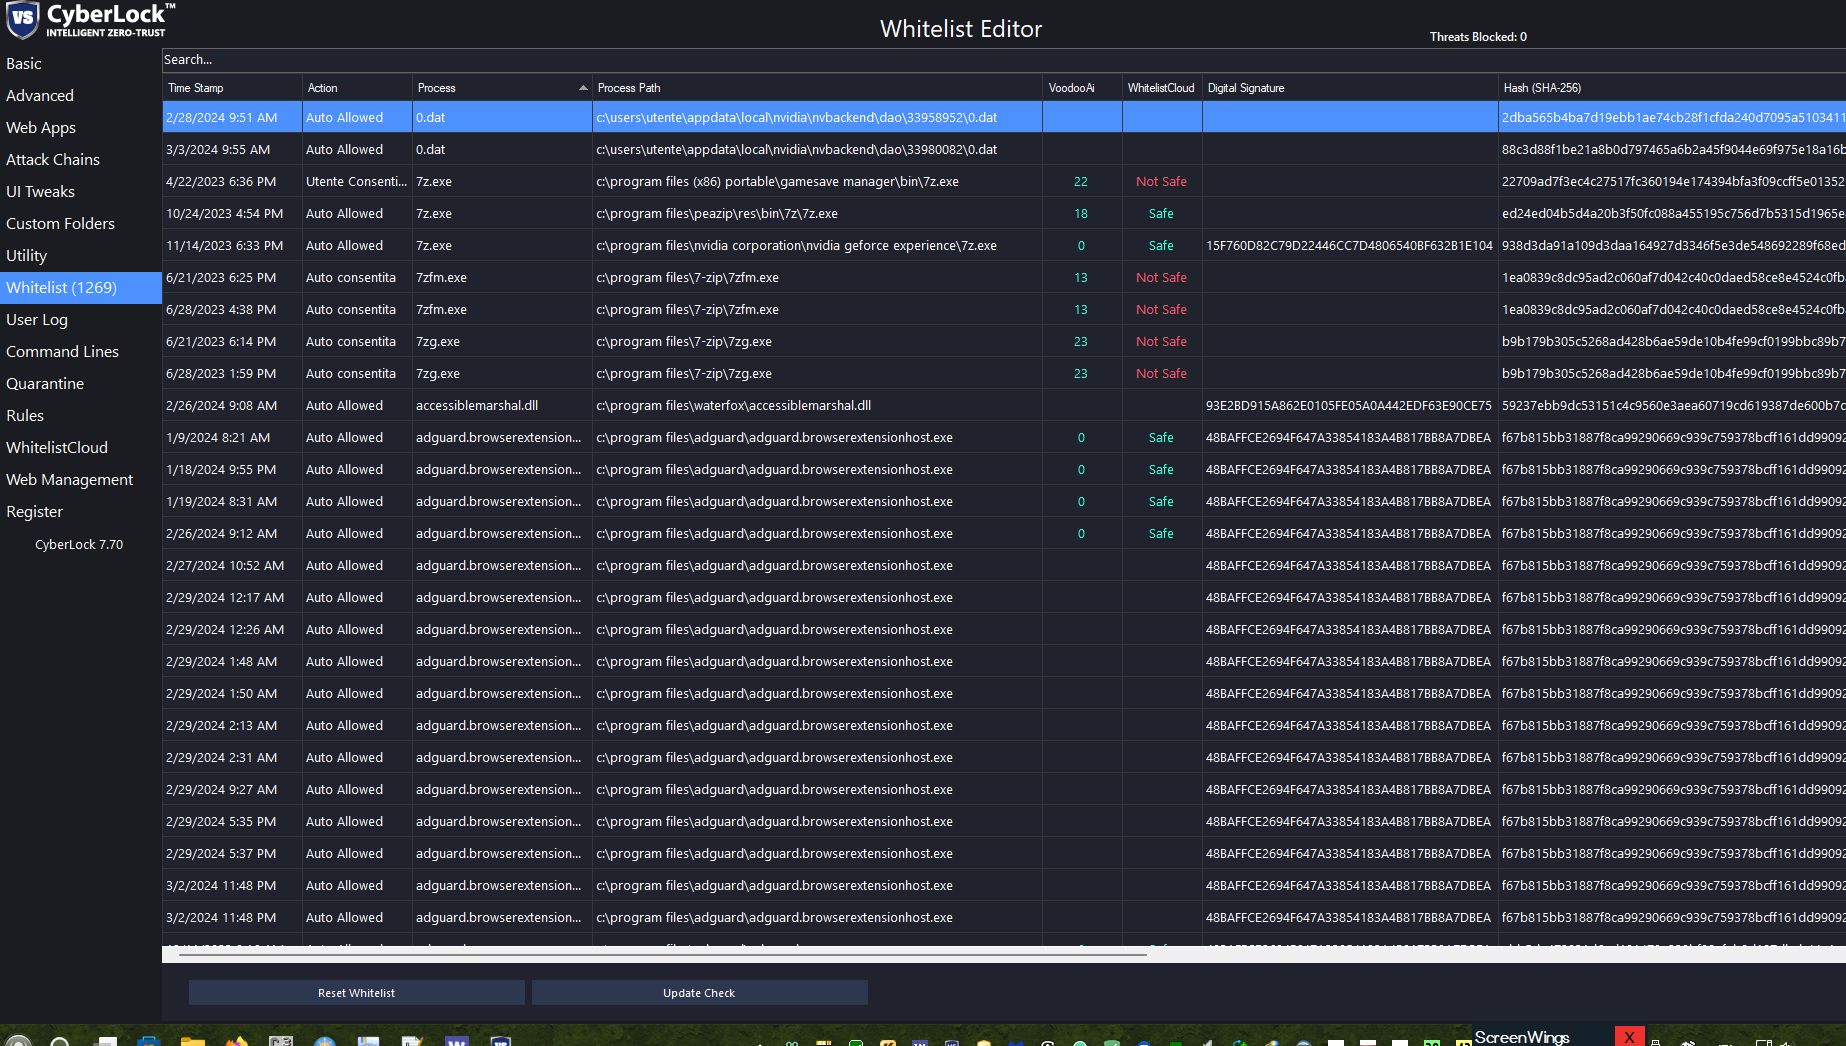Sort by the Hash (SHA-256) column header

1672,88
